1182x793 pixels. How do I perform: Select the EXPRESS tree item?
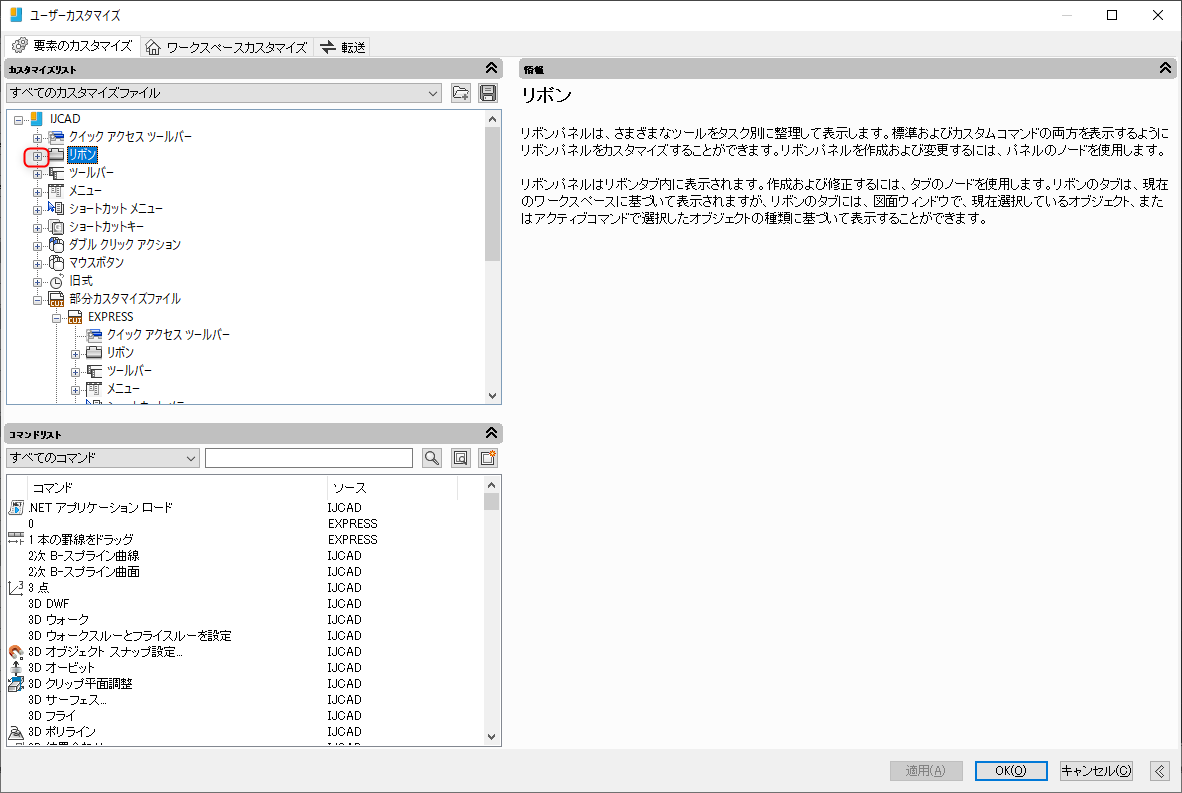click(x=111, y=317)
